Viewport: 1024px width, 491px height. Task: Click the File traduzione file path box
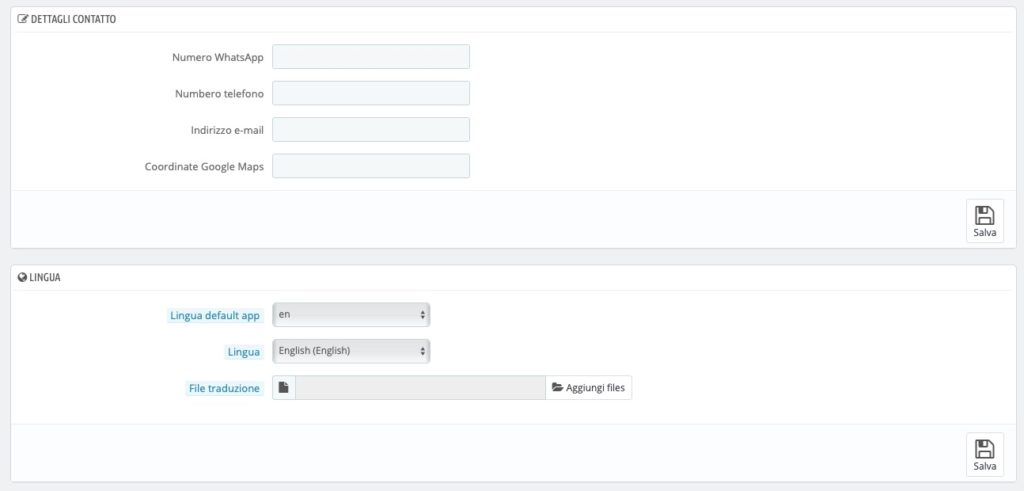click(420, 388)
